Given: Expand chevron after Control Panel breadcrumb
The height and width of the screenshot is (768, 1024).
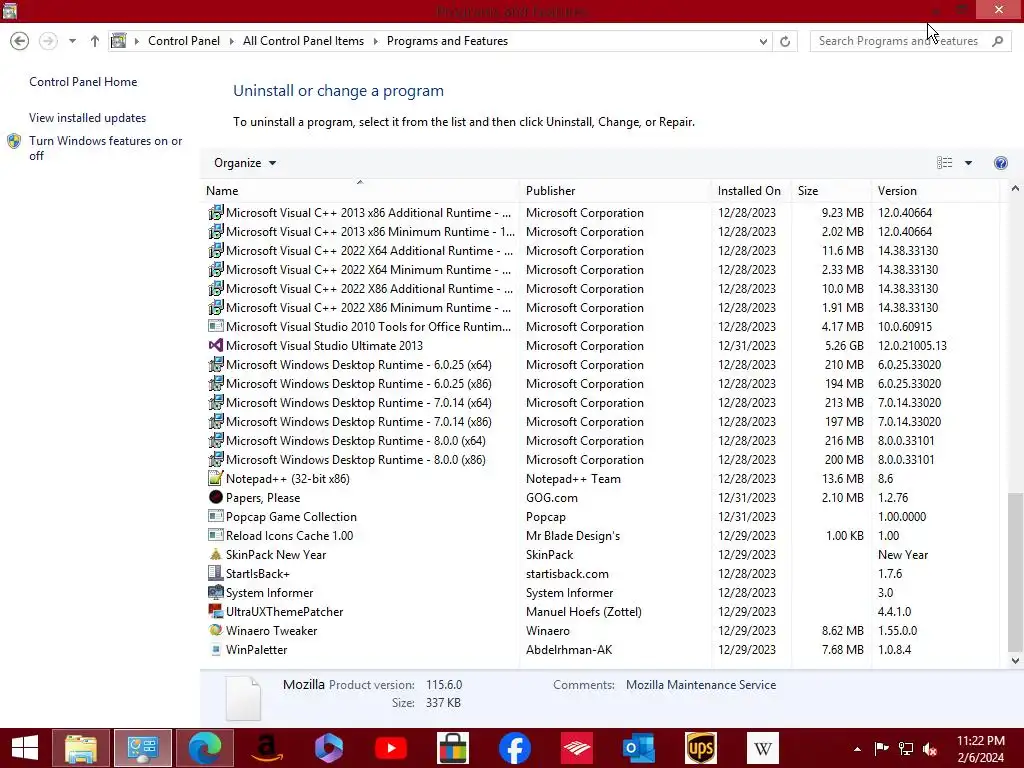Looking at the screenshot, I should pos(232,41).
